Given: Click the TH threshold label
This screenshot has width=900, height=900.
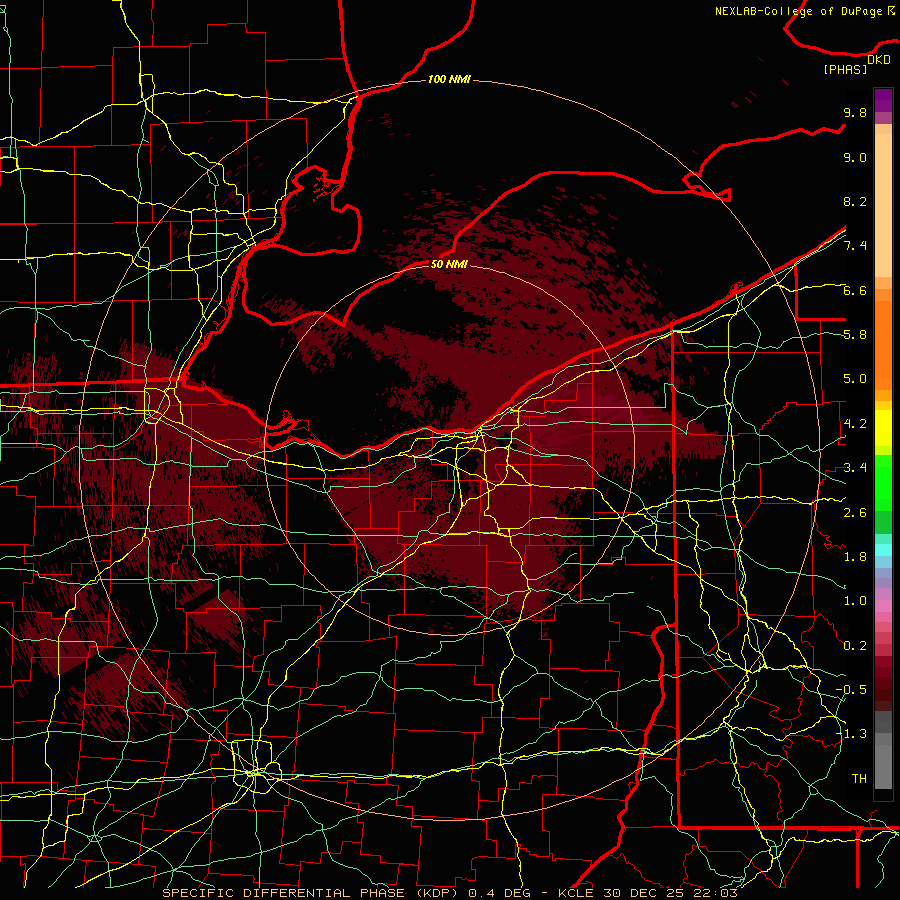Looking at the screenshot, I should point(859,779).
